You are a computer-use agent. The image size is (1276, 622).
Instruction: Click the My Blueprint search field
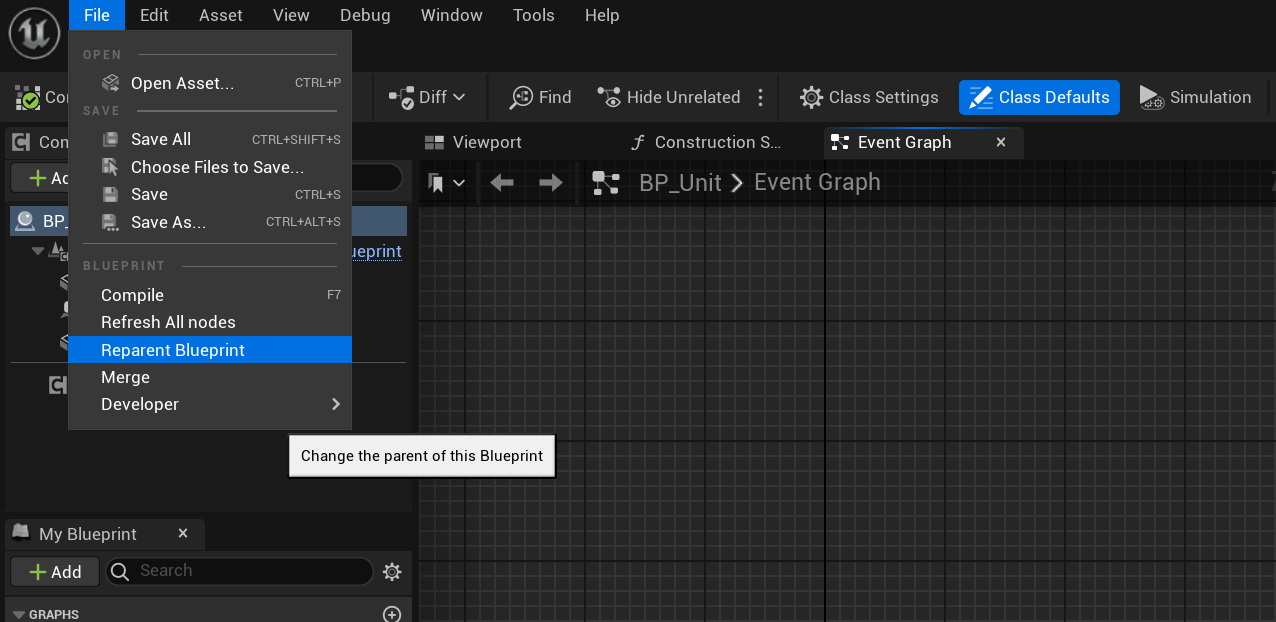[240, 571]
